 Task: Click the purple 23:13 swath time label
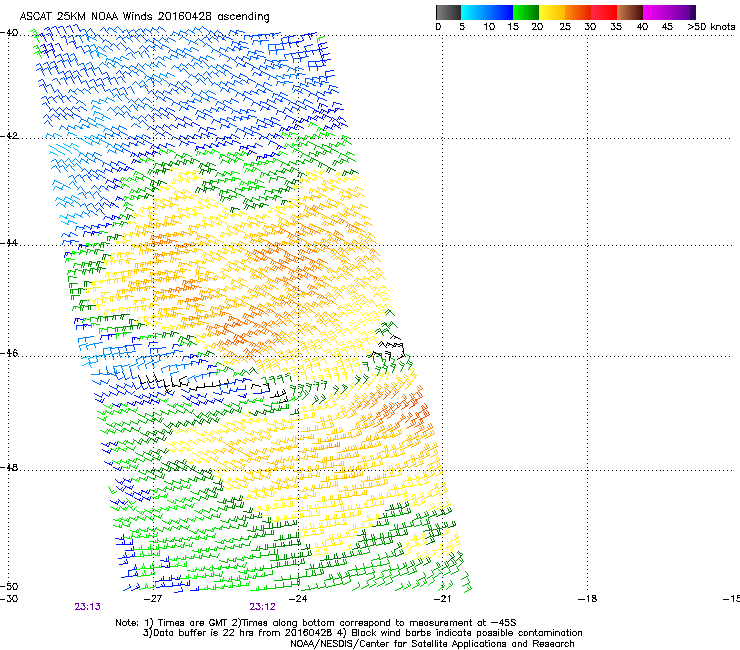(87, 607)
